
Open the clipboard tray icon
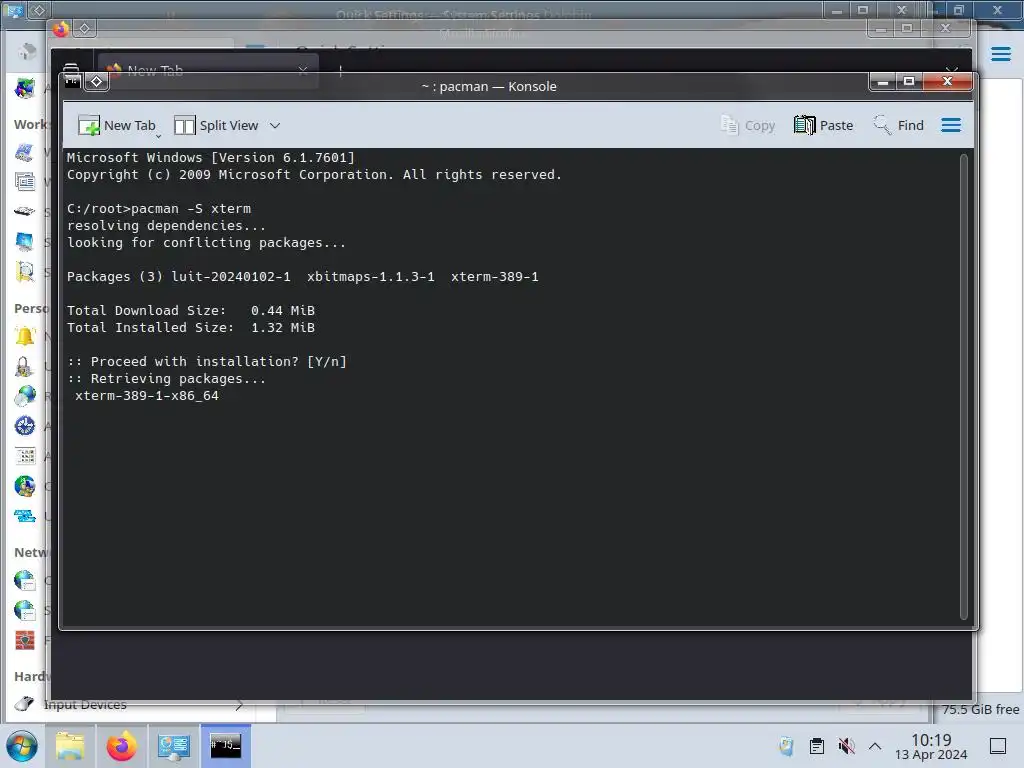tap(816, 746)
